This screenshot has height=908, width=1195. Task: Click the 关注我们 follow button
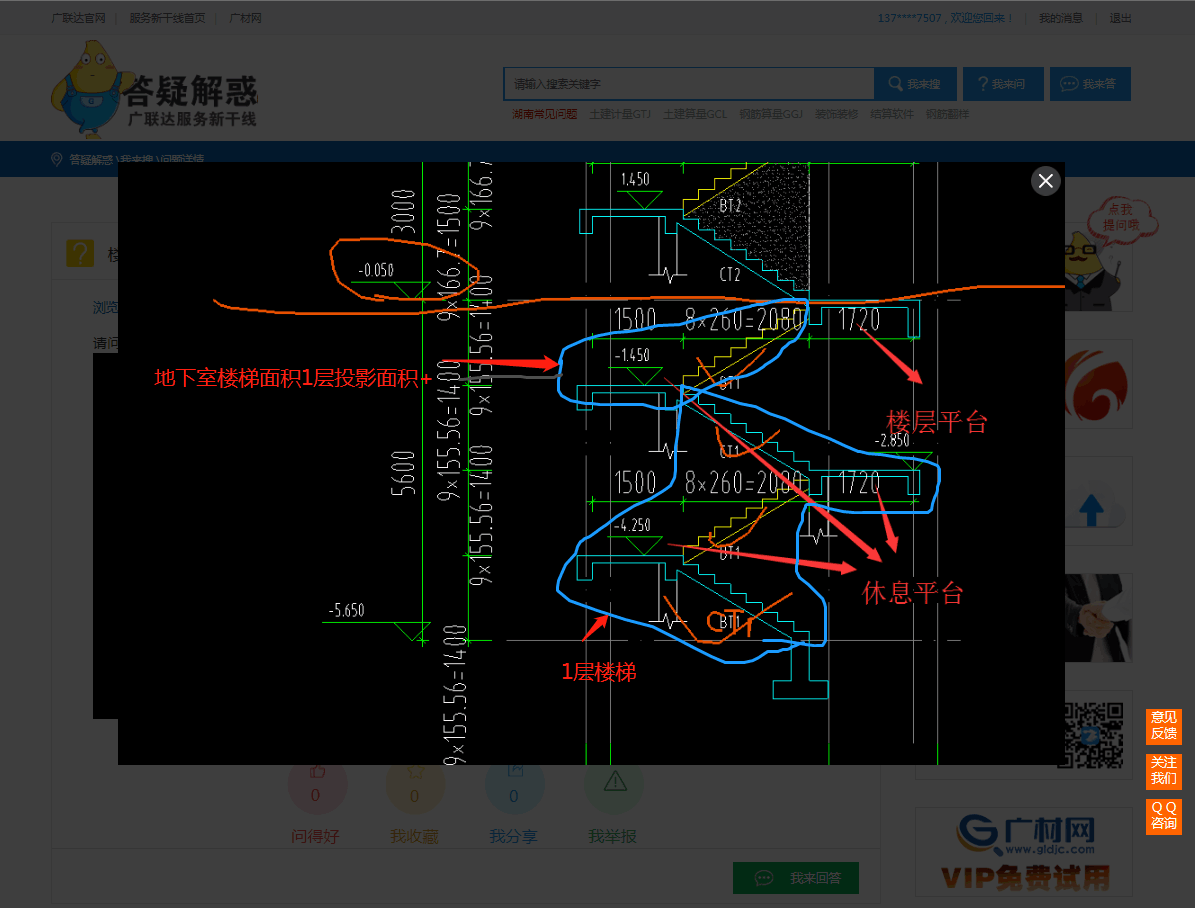tap(1164, 771)
